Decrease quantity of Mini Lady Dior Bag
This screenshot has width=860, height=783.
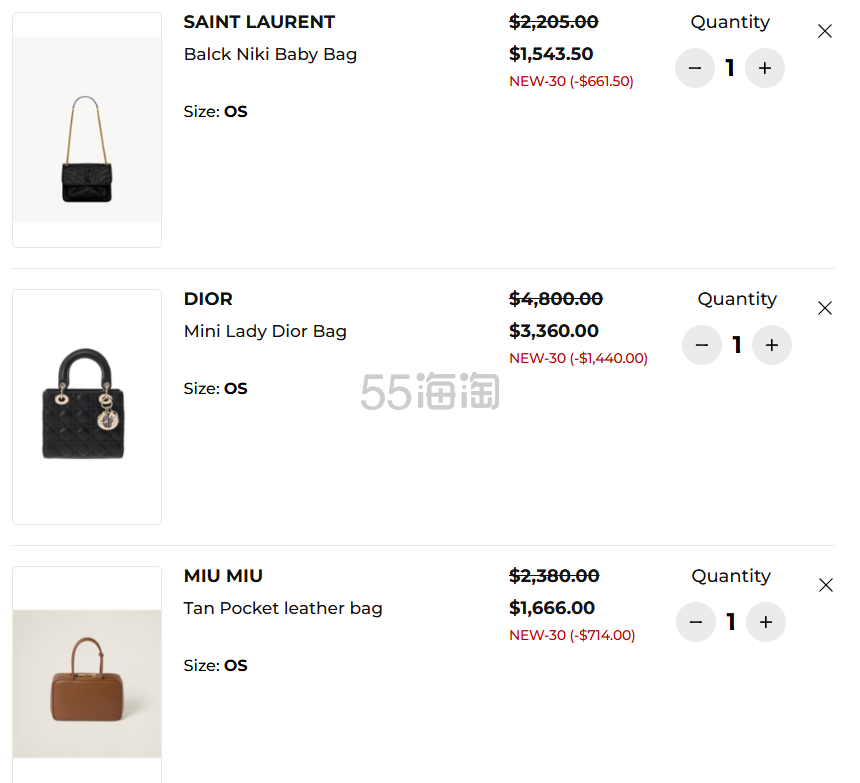[701, 345]
